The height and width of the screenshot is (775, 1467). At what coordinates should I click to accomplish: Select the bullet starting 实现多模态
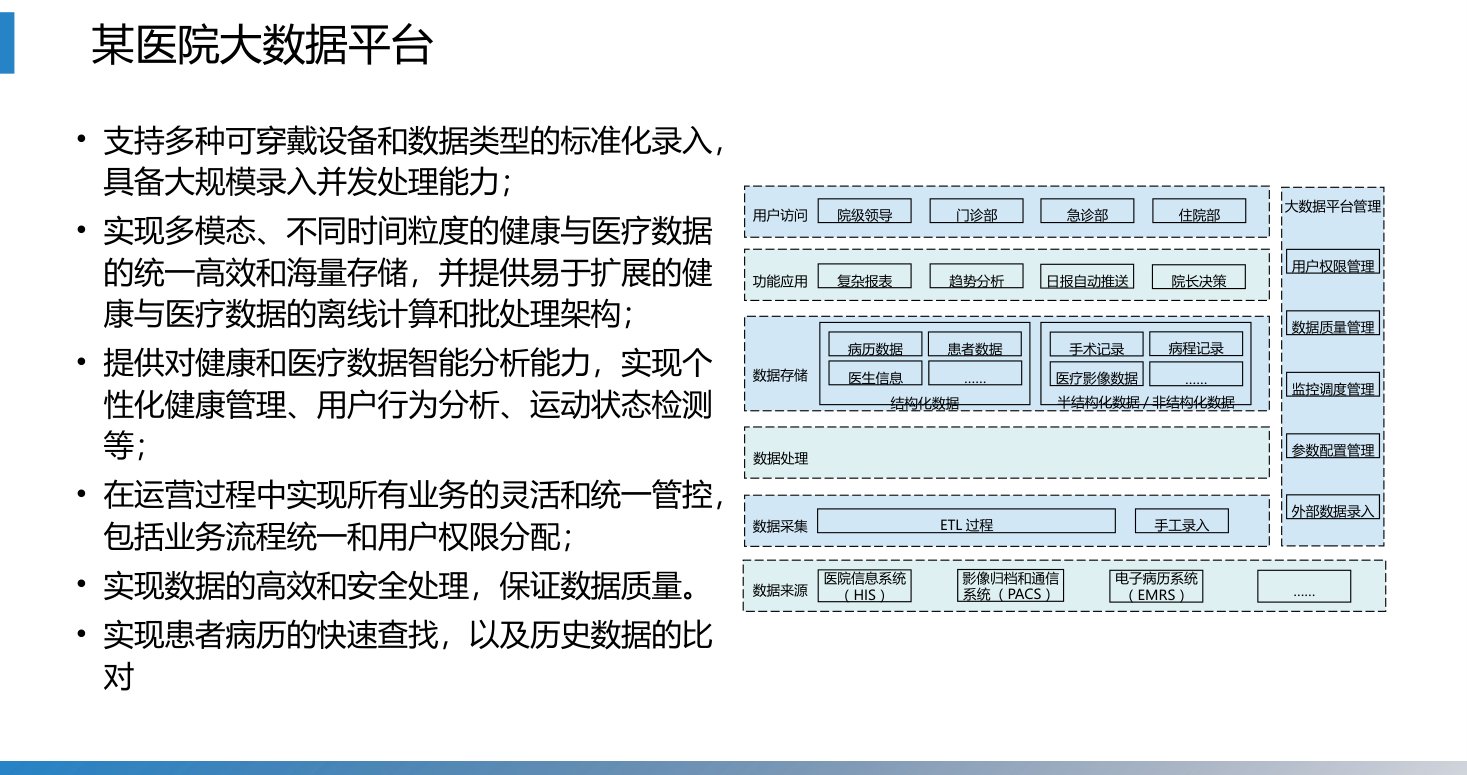408,273
